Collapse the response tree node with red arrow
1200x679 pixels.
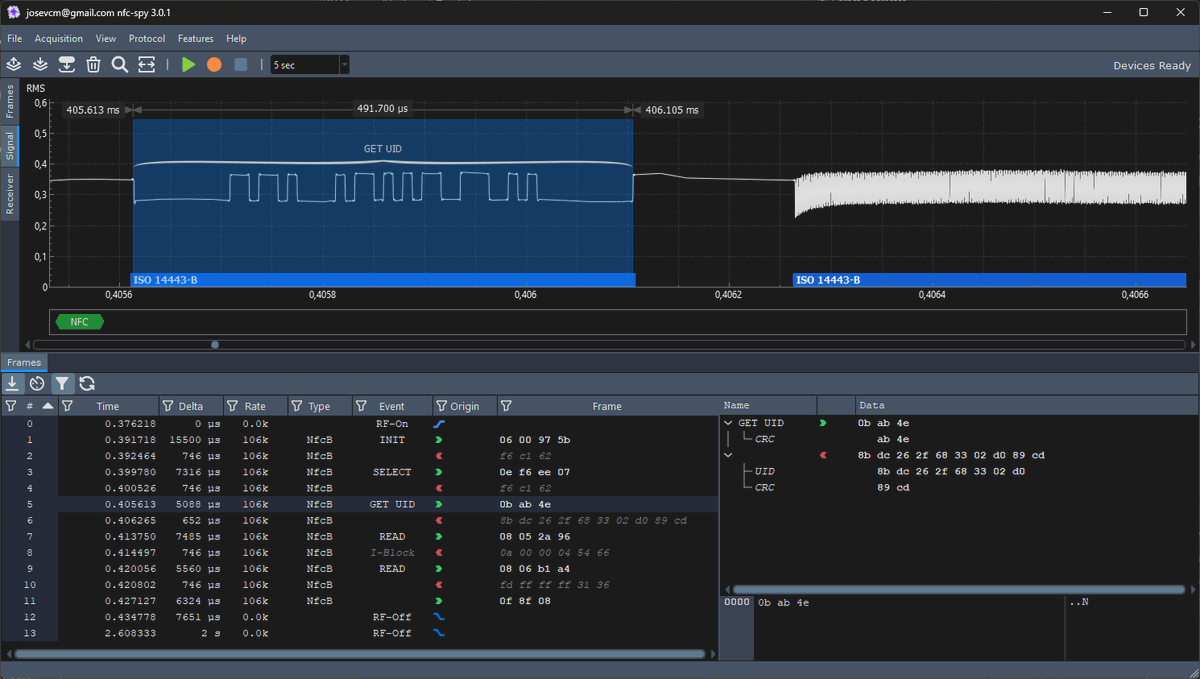point(728,455)
